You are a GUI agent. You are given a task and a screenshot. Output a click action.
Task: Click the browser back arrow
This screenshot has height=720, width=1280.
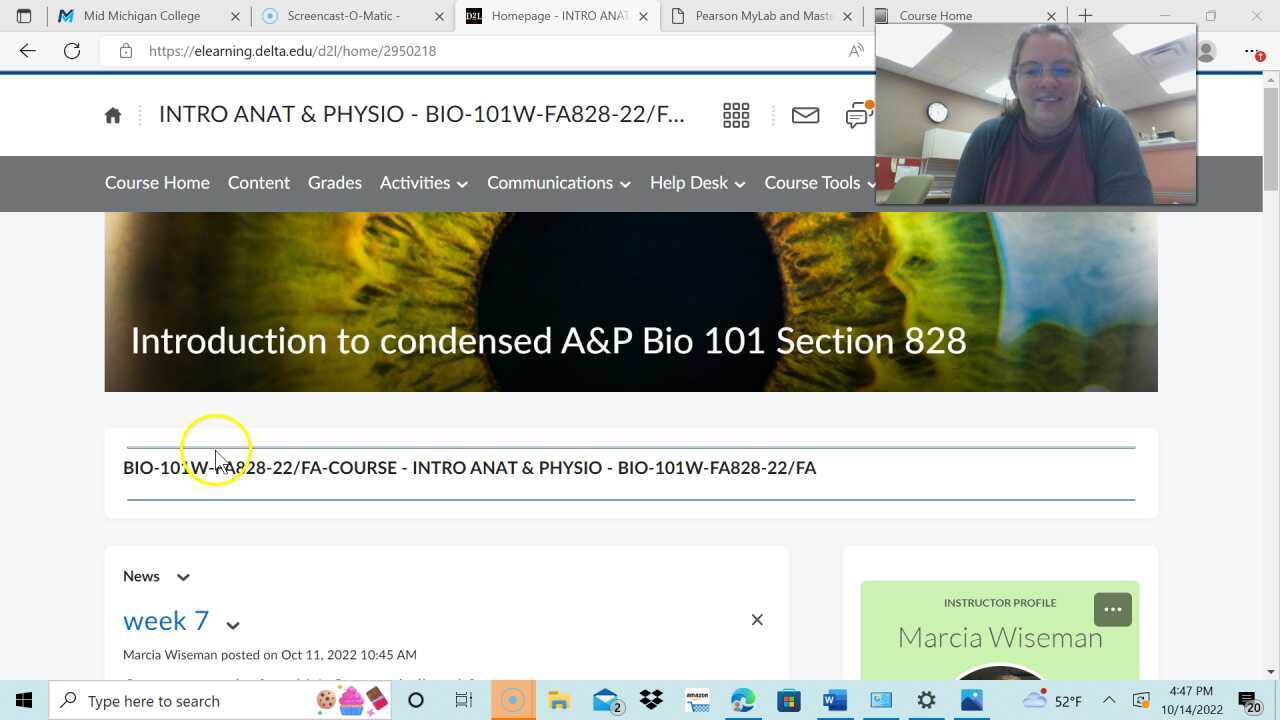(26, 51)
